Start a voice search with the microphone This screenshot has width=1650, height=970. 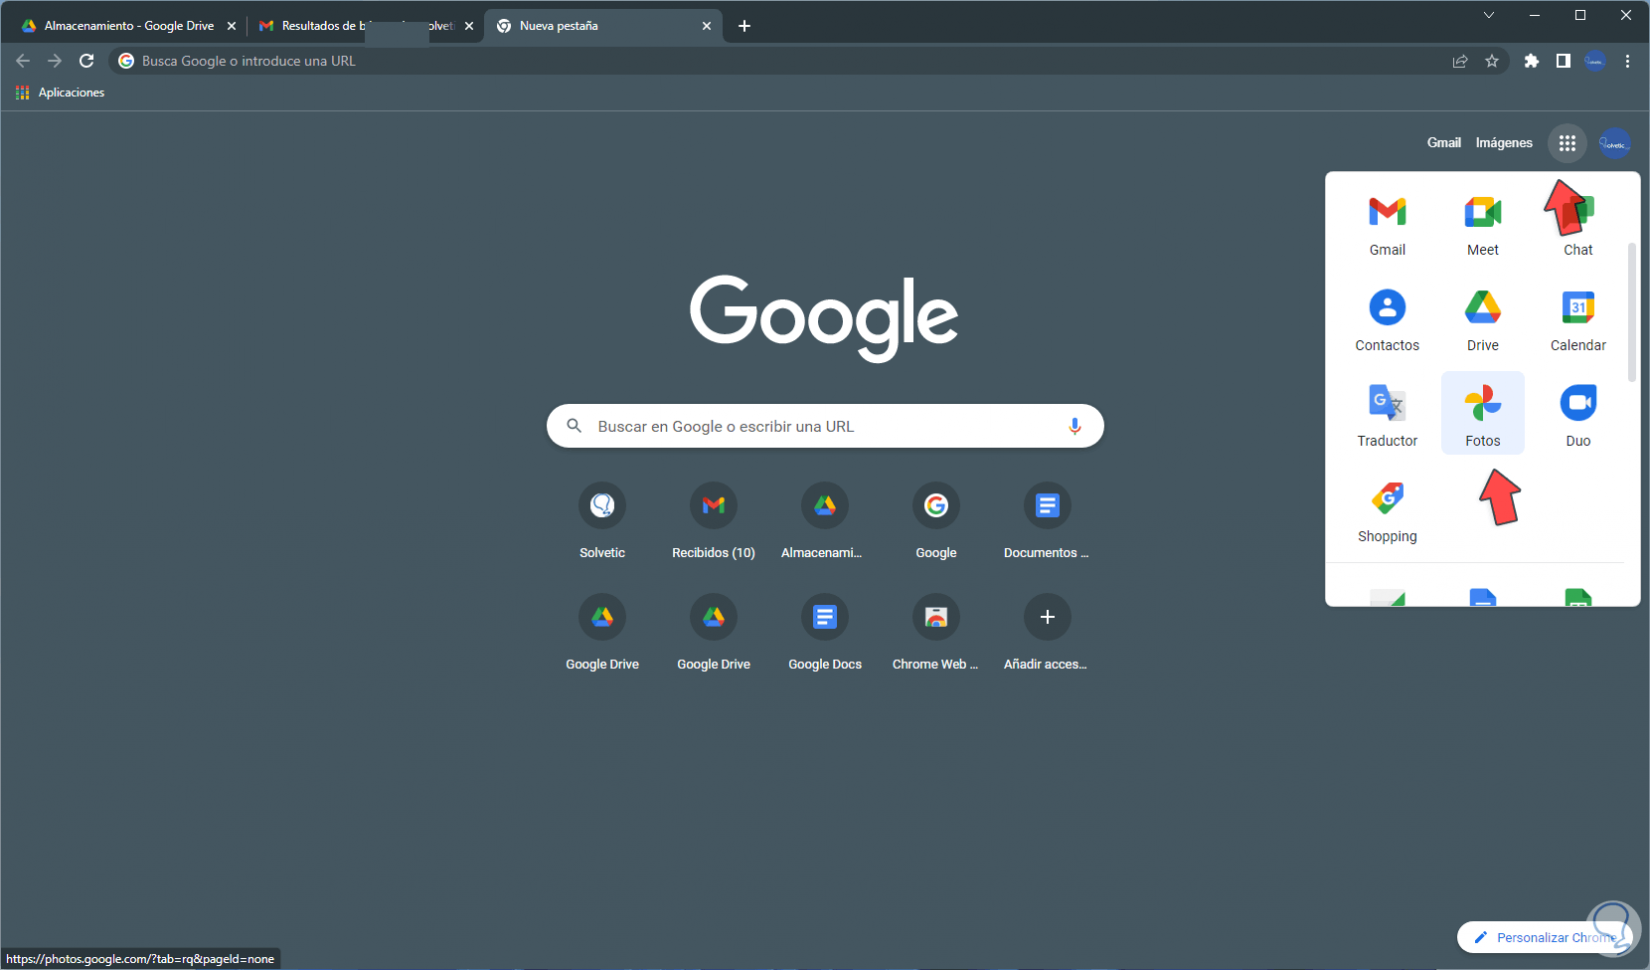(1074, 426)
